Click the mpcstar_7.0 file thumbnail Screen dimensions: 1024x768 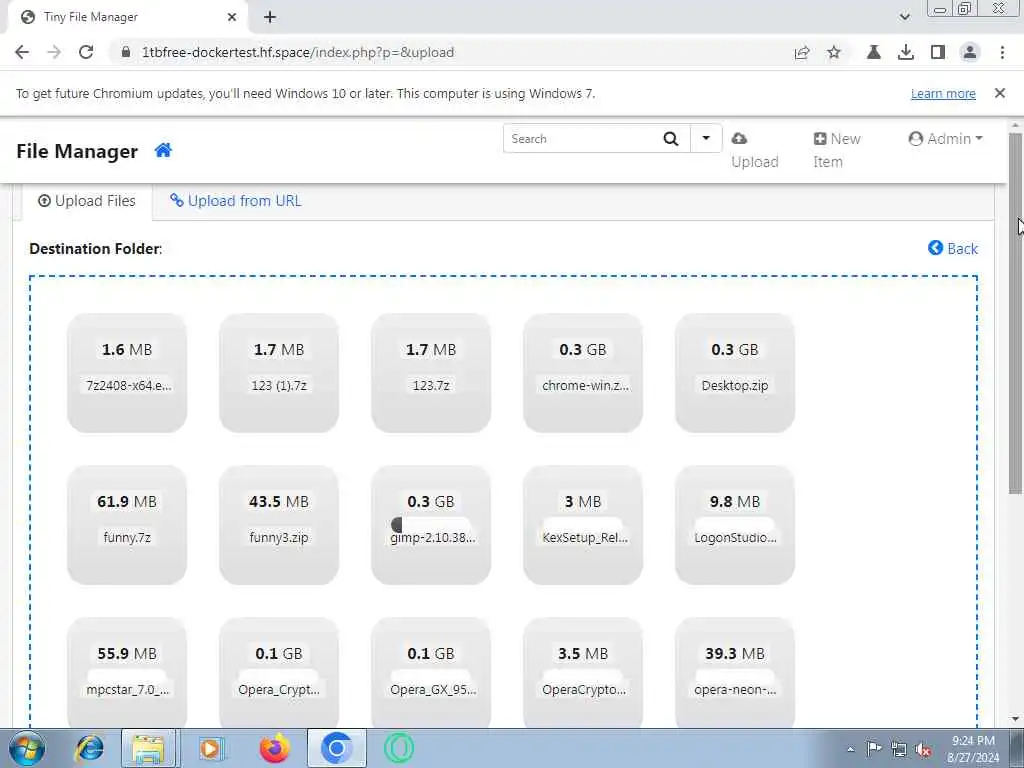tap(127, 673)
